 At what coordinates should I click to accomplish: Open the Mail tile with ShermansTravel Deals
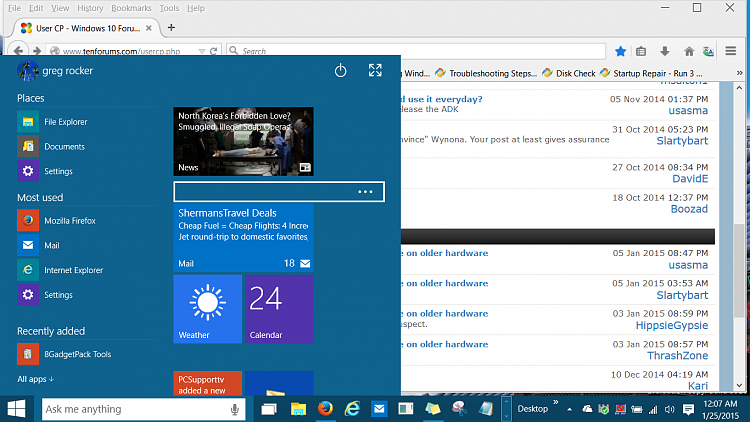pos(243,238)
